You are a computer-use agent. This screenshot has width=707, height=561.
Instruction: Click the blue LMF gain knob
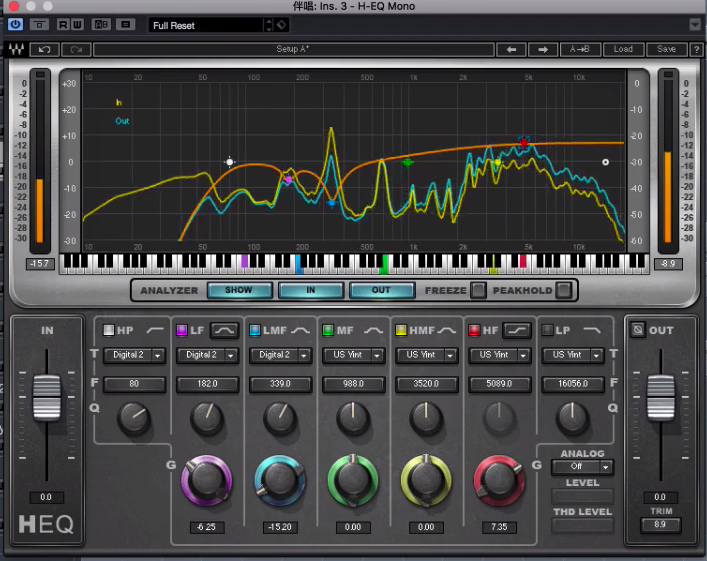(280, 480)
